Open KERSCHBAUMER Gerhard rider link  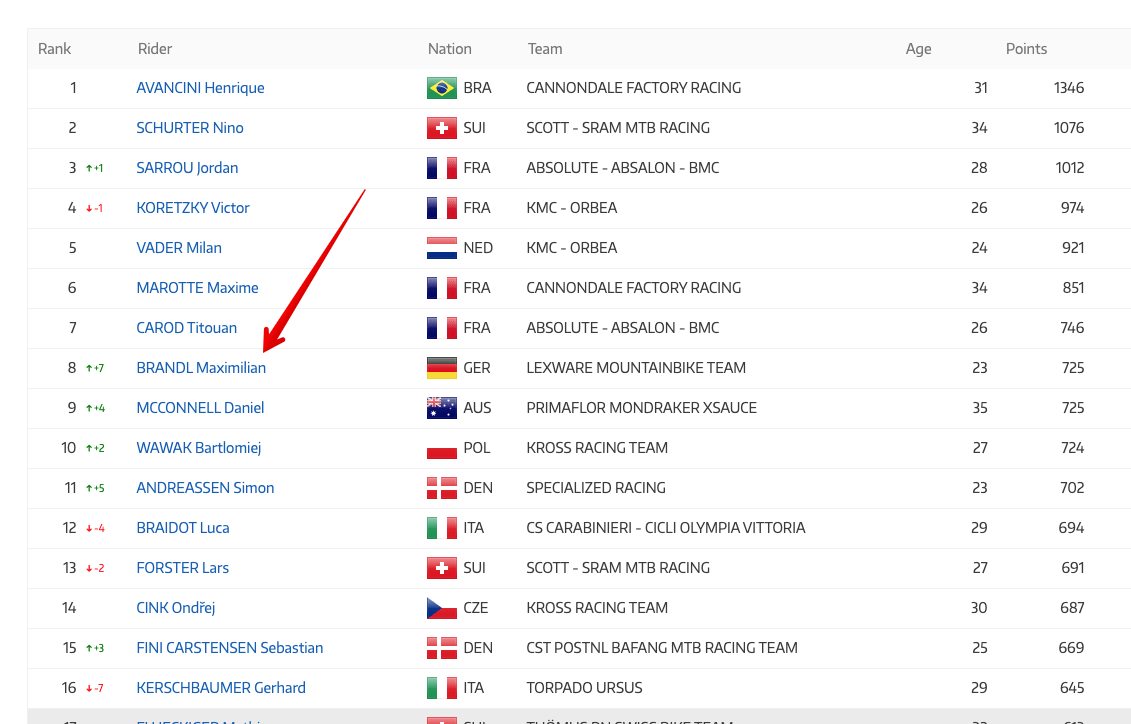pyautogui.click(x=221, y=688)
